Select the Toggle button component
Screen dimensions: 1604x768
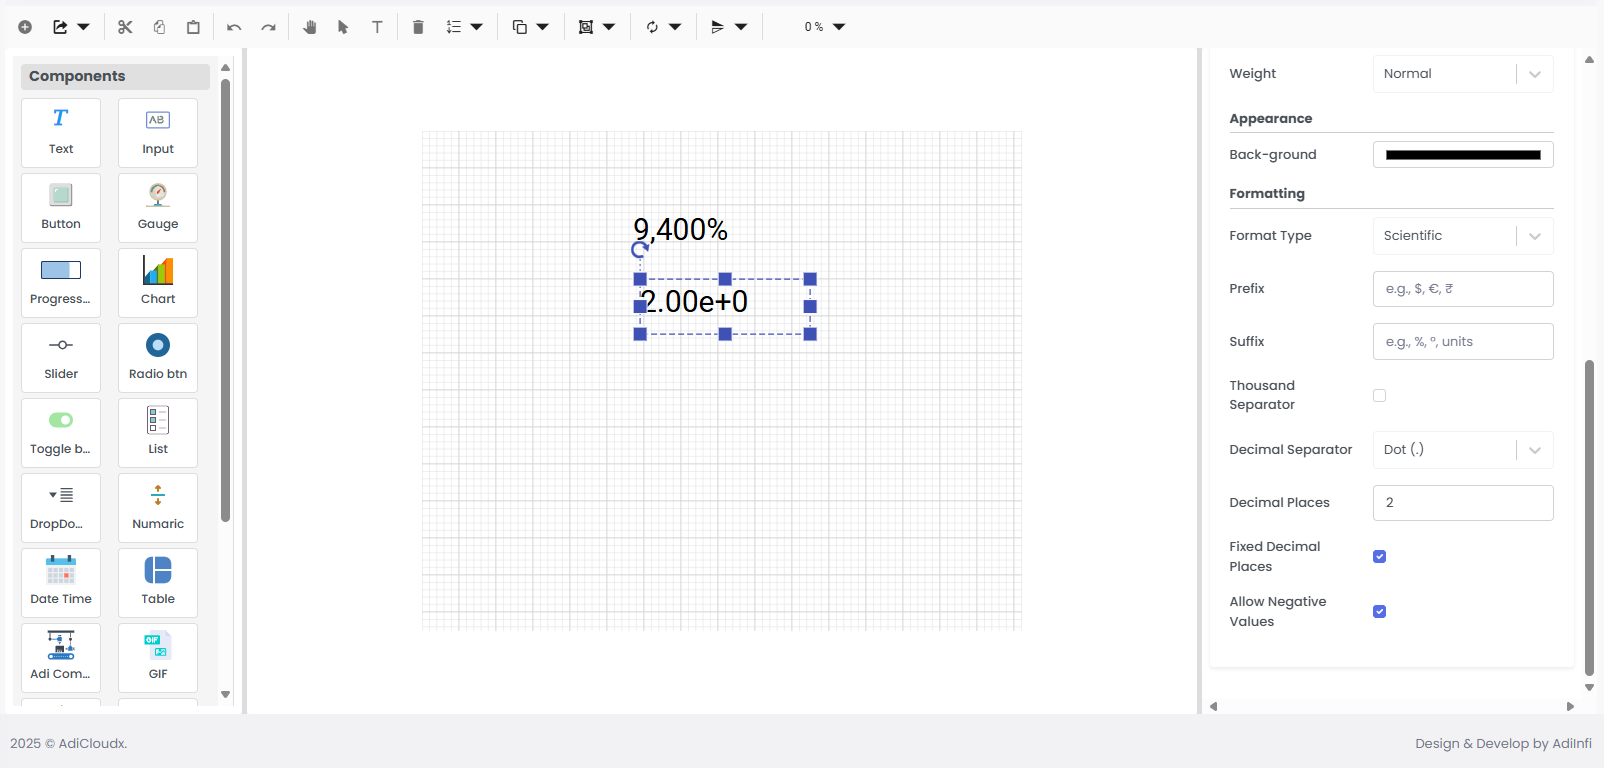(61, 433)
